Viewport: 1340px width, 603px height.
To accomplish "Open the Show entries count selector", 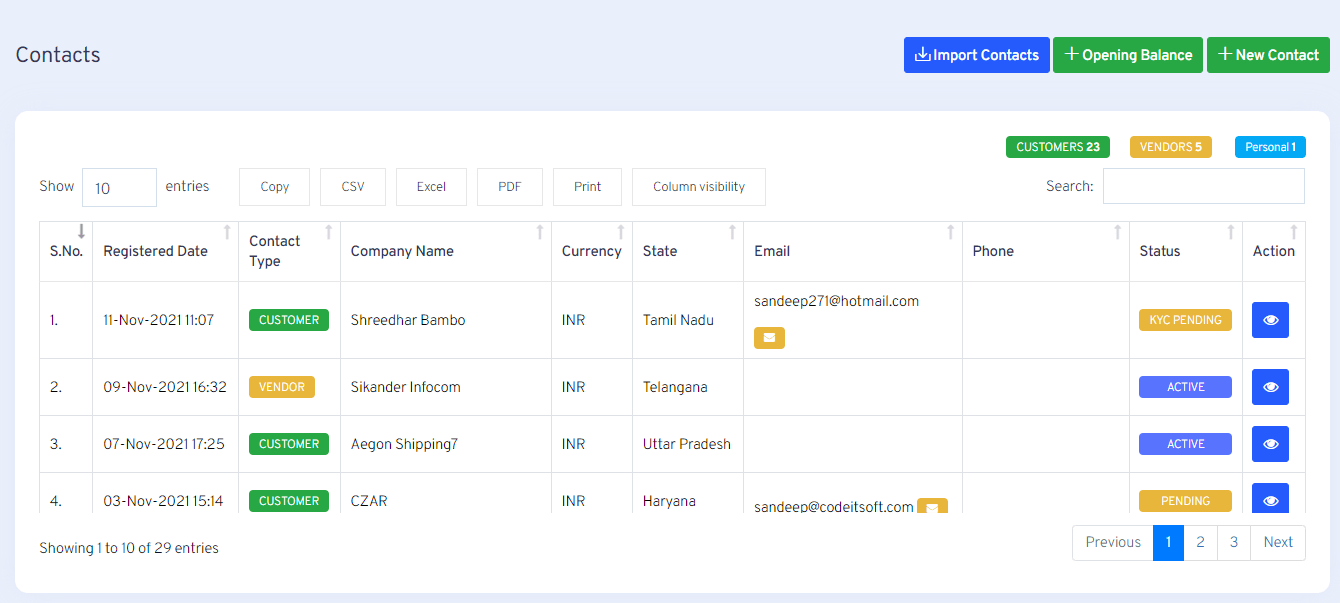I will 119,187.
